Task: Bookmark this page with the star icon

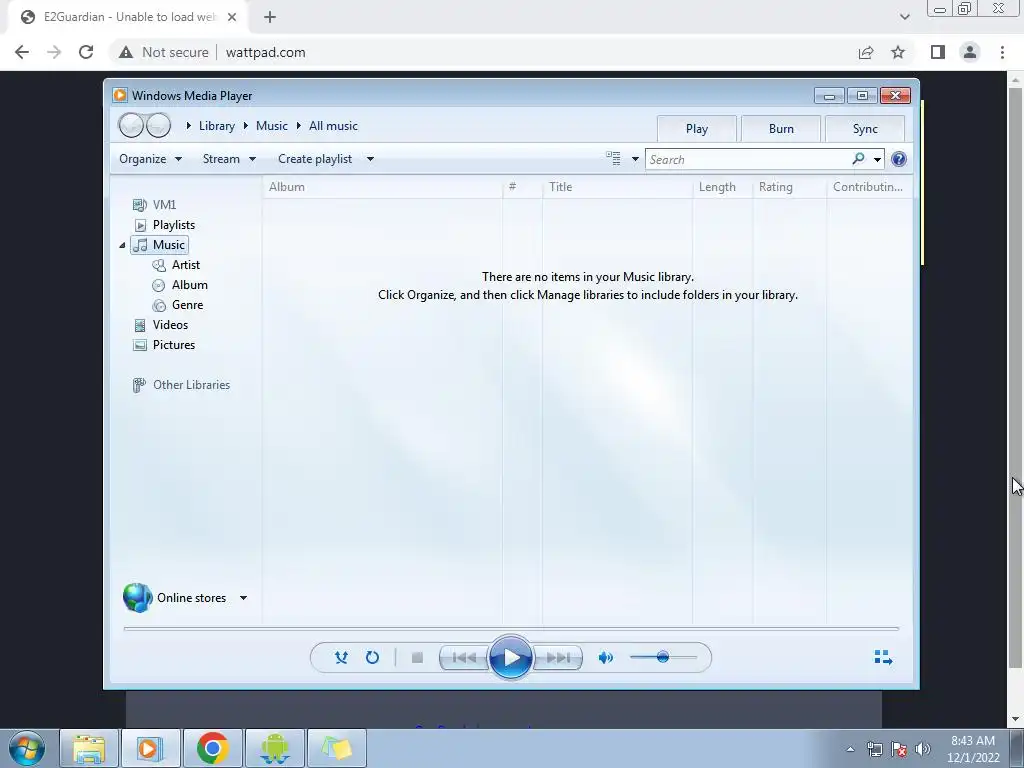Action: (x=898, y=52)
